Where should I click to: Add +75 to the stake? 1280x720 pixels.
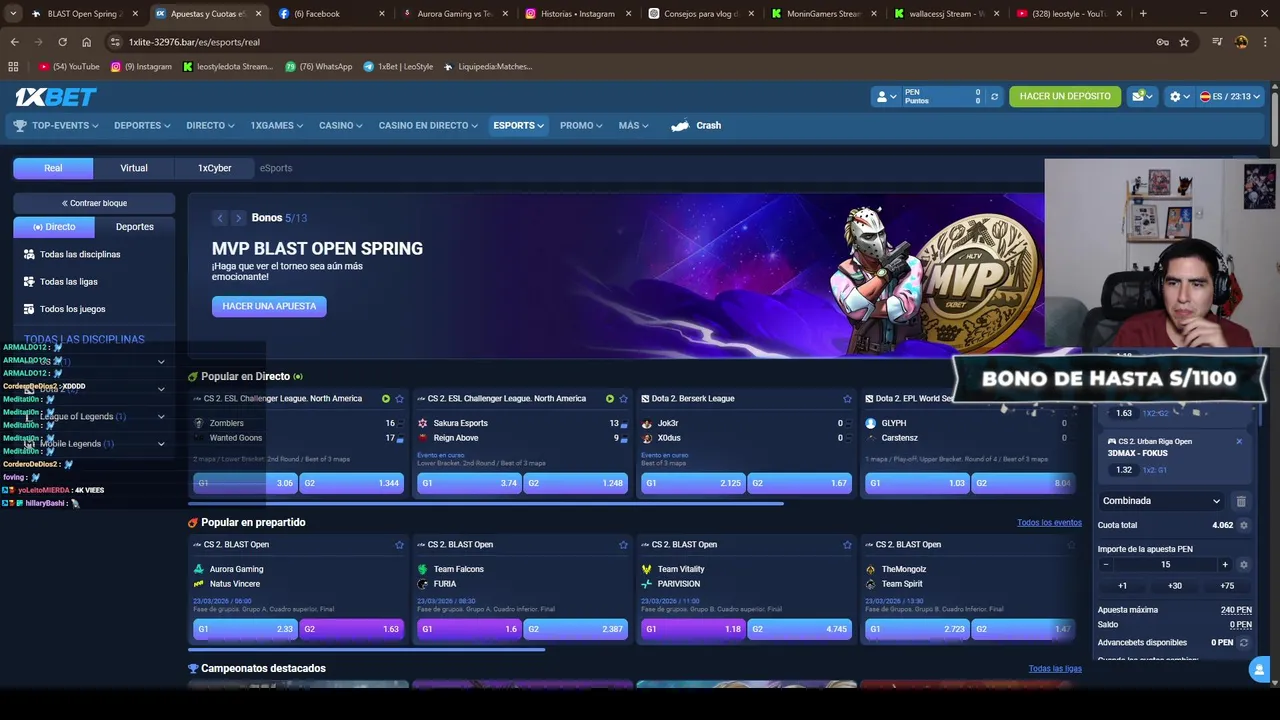click(1227, 586)
